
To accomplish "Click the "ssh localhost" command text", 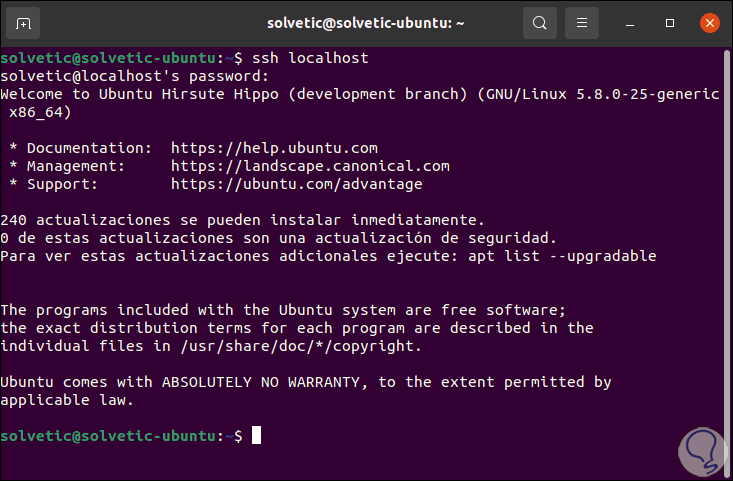I will click(x=310, y=58).
